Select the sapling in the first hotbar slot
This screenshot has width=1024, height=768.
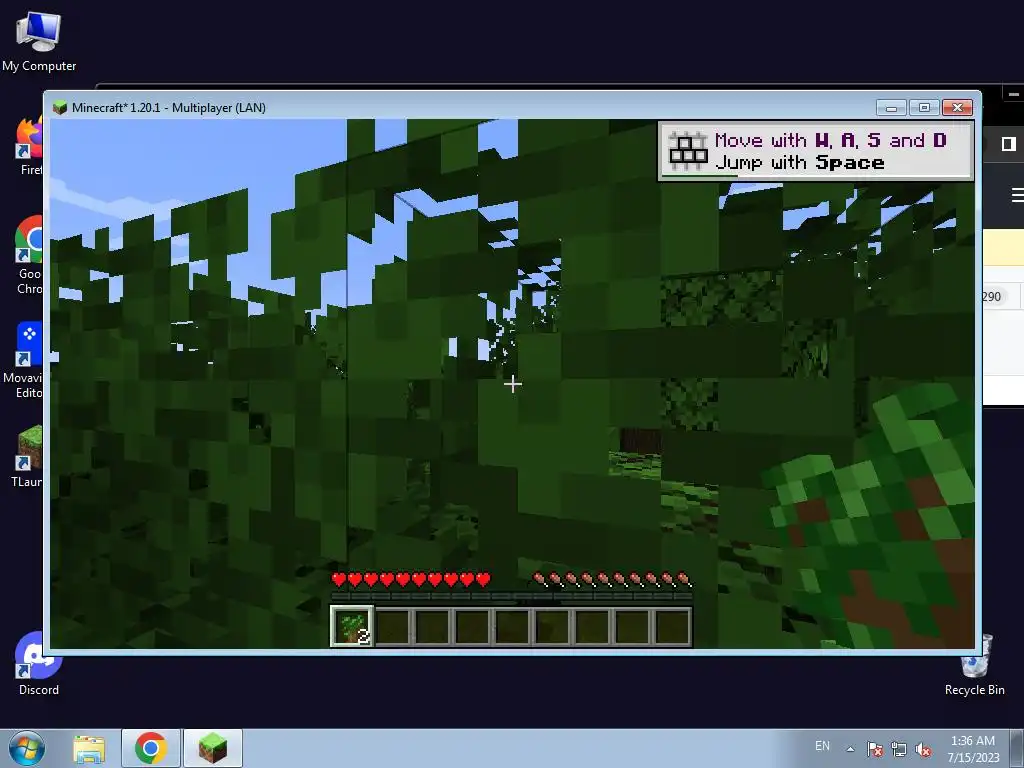tap(352, 626)
